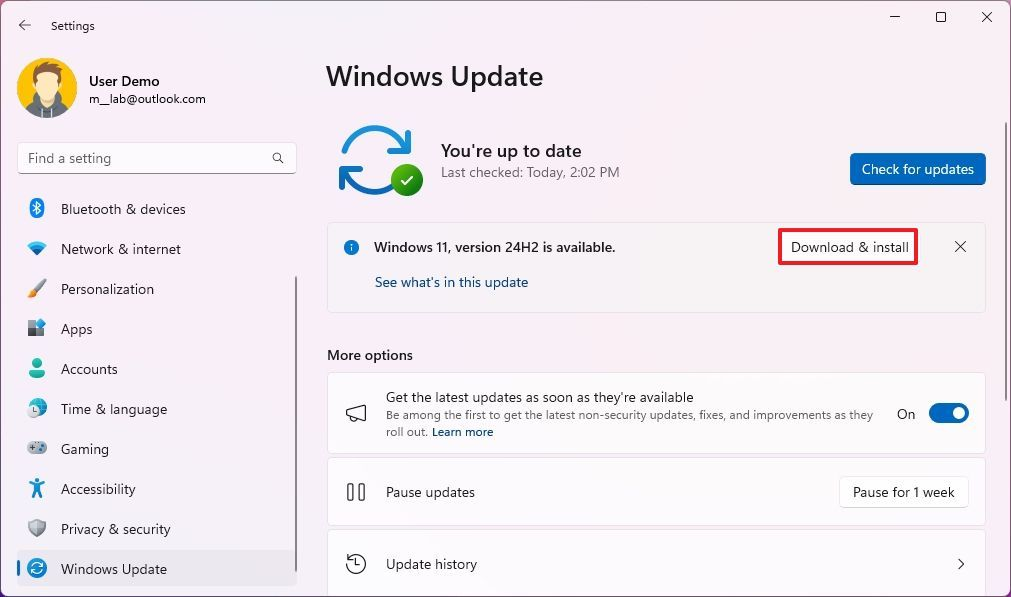Click the Accessibility figure icon
Image resolution: width=1011 pixels, height=597 pixels.
37,488
